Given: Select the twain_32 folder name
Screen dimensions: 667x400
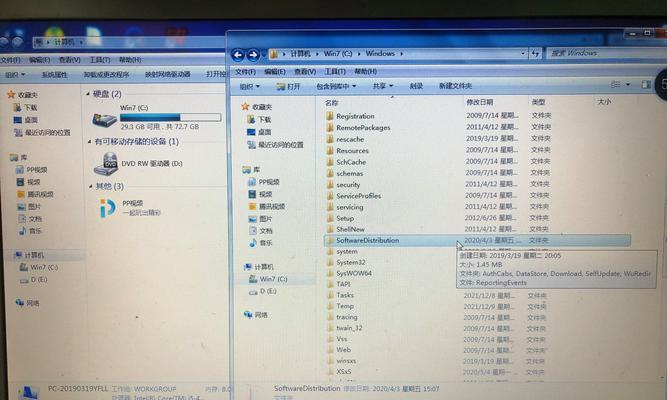Looking at the screenshot, I should (x=349, y=328).
